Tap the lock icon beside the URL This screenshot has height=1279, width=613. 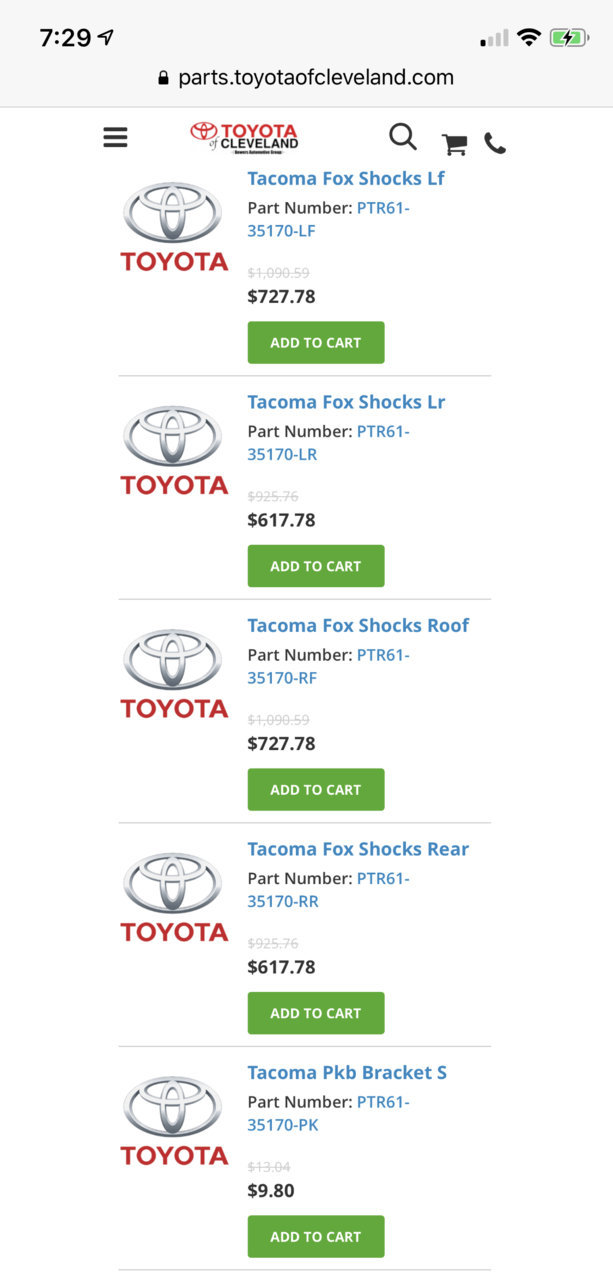[x=164, y=78]
